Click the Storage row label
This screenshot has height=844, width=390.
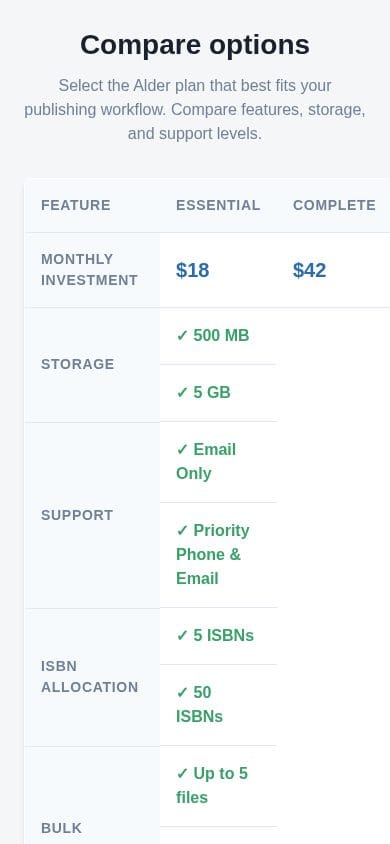(x=77, y=364)
